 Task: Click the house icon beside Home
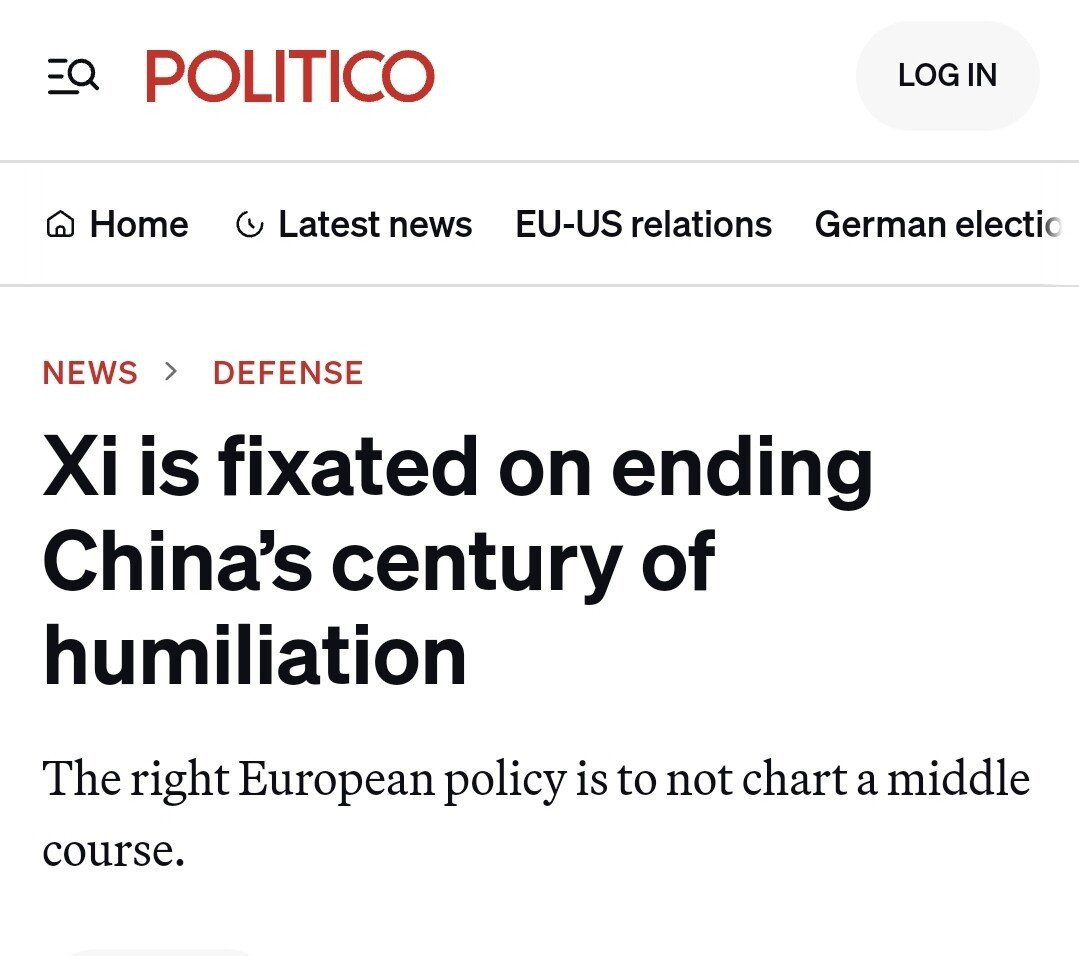[x=60, y=225]
